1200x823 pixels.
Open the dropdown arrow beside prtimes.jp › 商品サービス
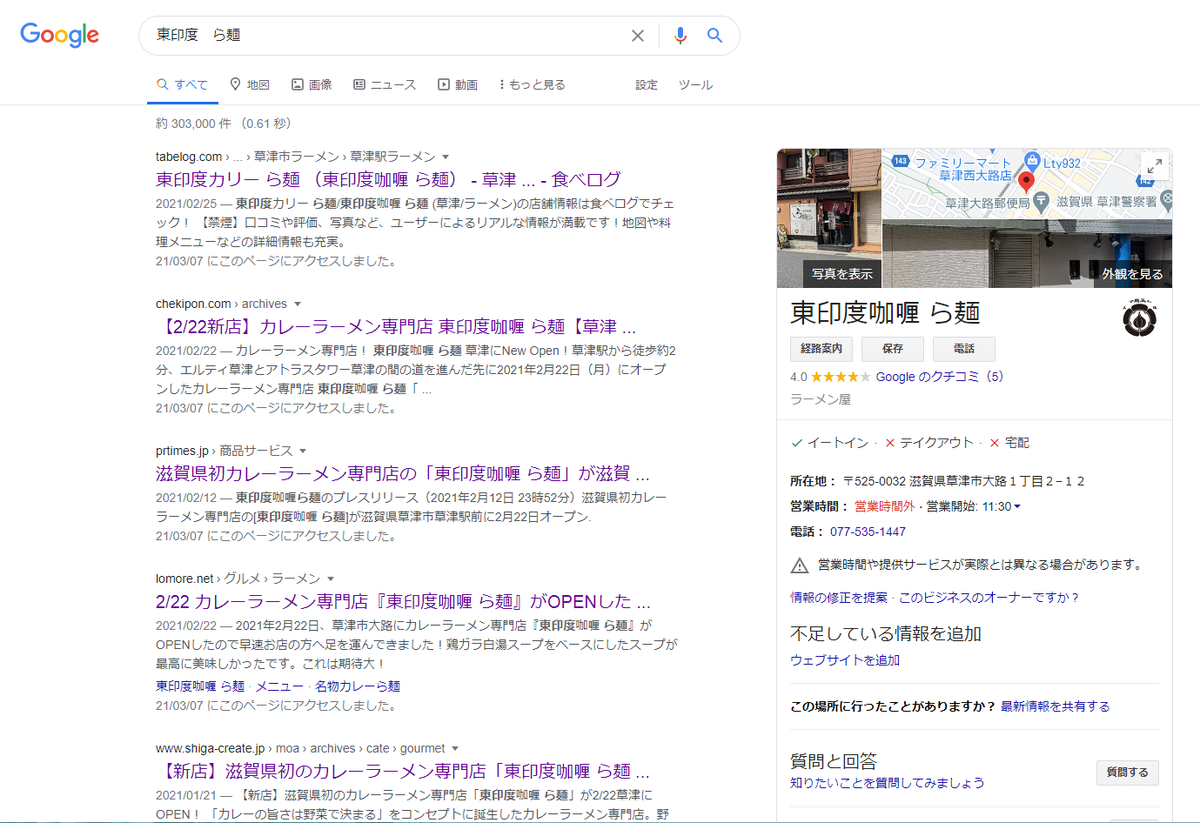(x=303, y=451)
